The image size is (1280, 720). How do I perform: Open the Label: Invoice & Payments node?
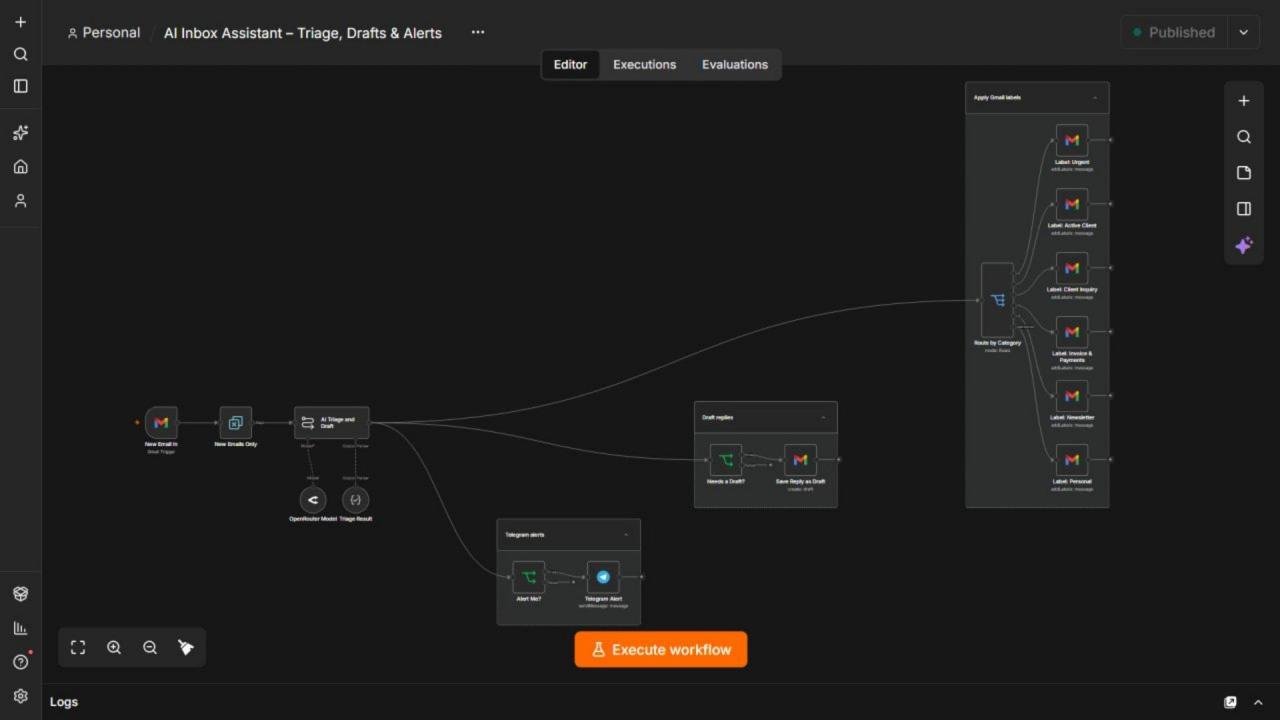coord(1072,332)
